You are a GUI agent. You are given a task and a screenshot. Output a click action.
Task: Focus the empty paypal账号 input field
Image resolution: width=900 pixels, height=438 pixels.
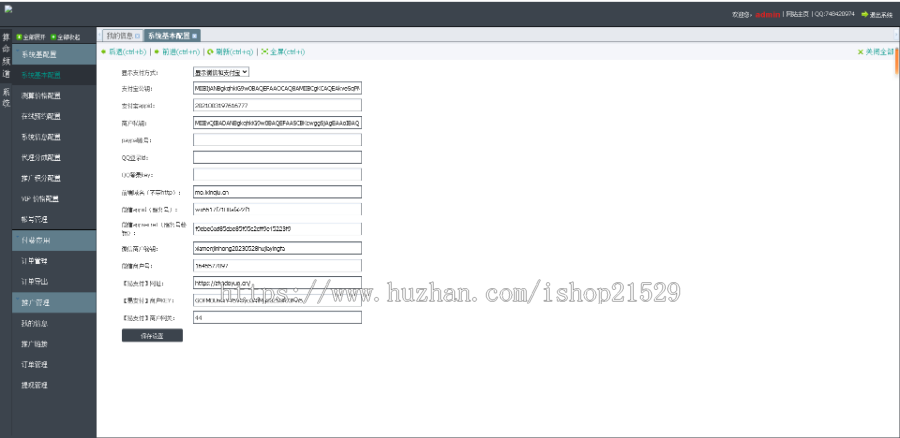coord(277,140)
